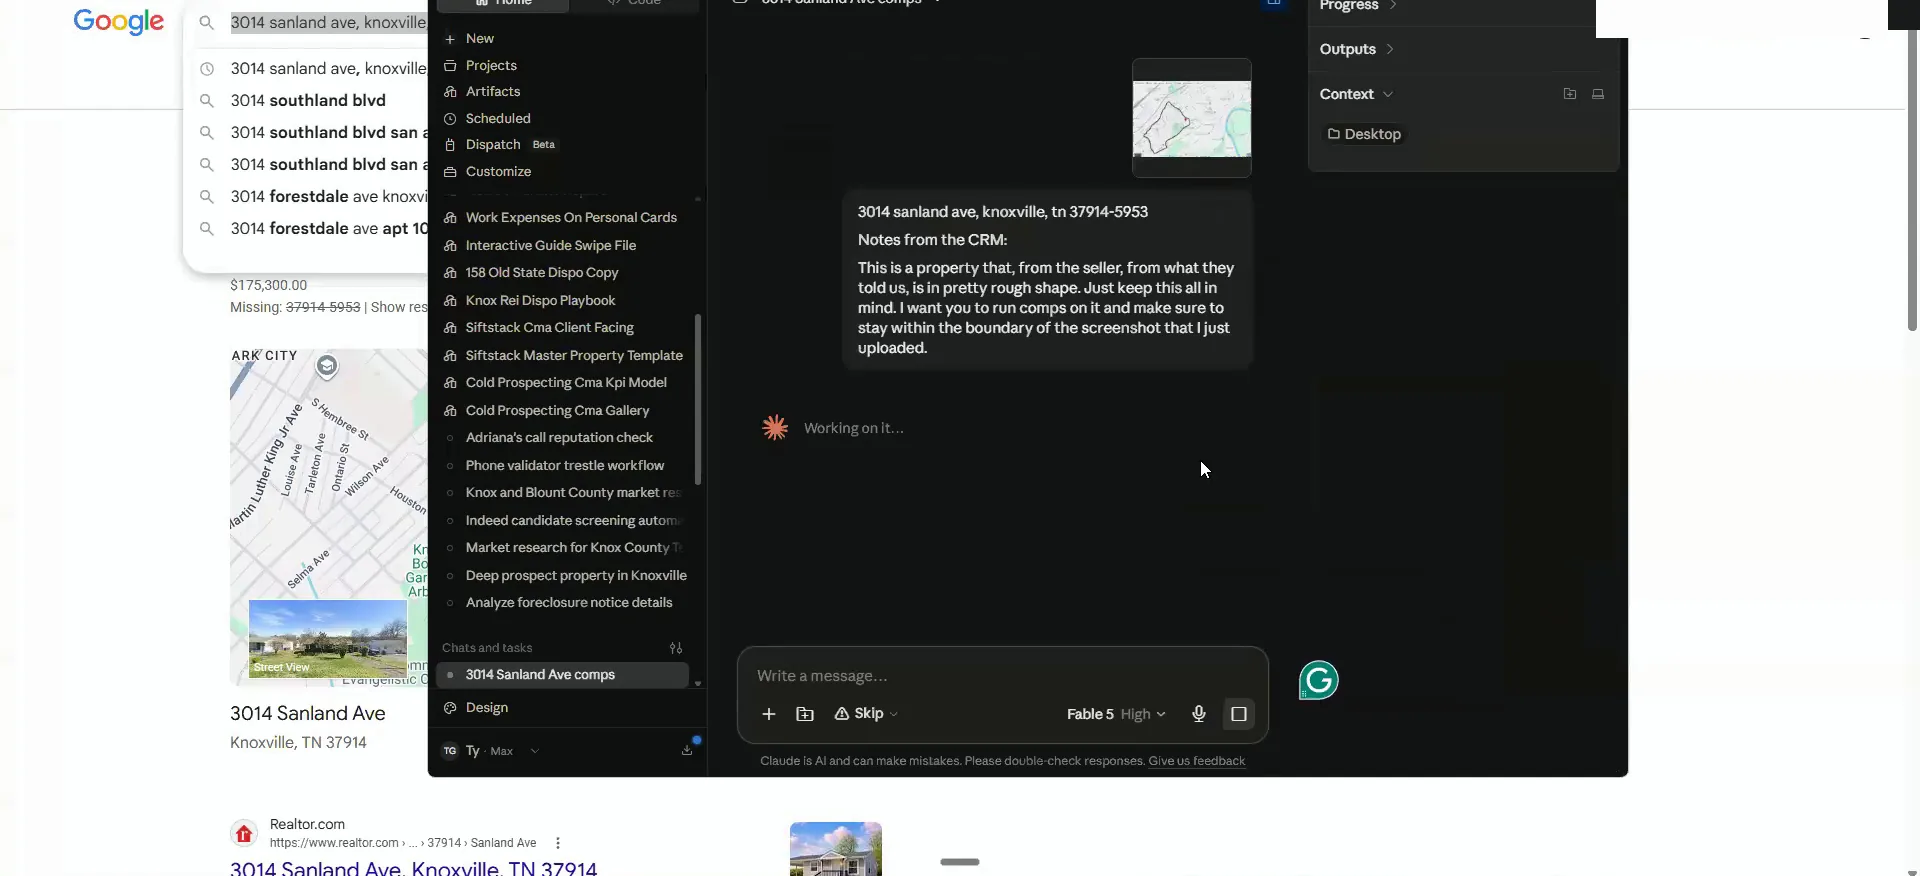The image size is (1920, 876).
Task: Expand the Progress panel
Action: (x=1357, y=6)
